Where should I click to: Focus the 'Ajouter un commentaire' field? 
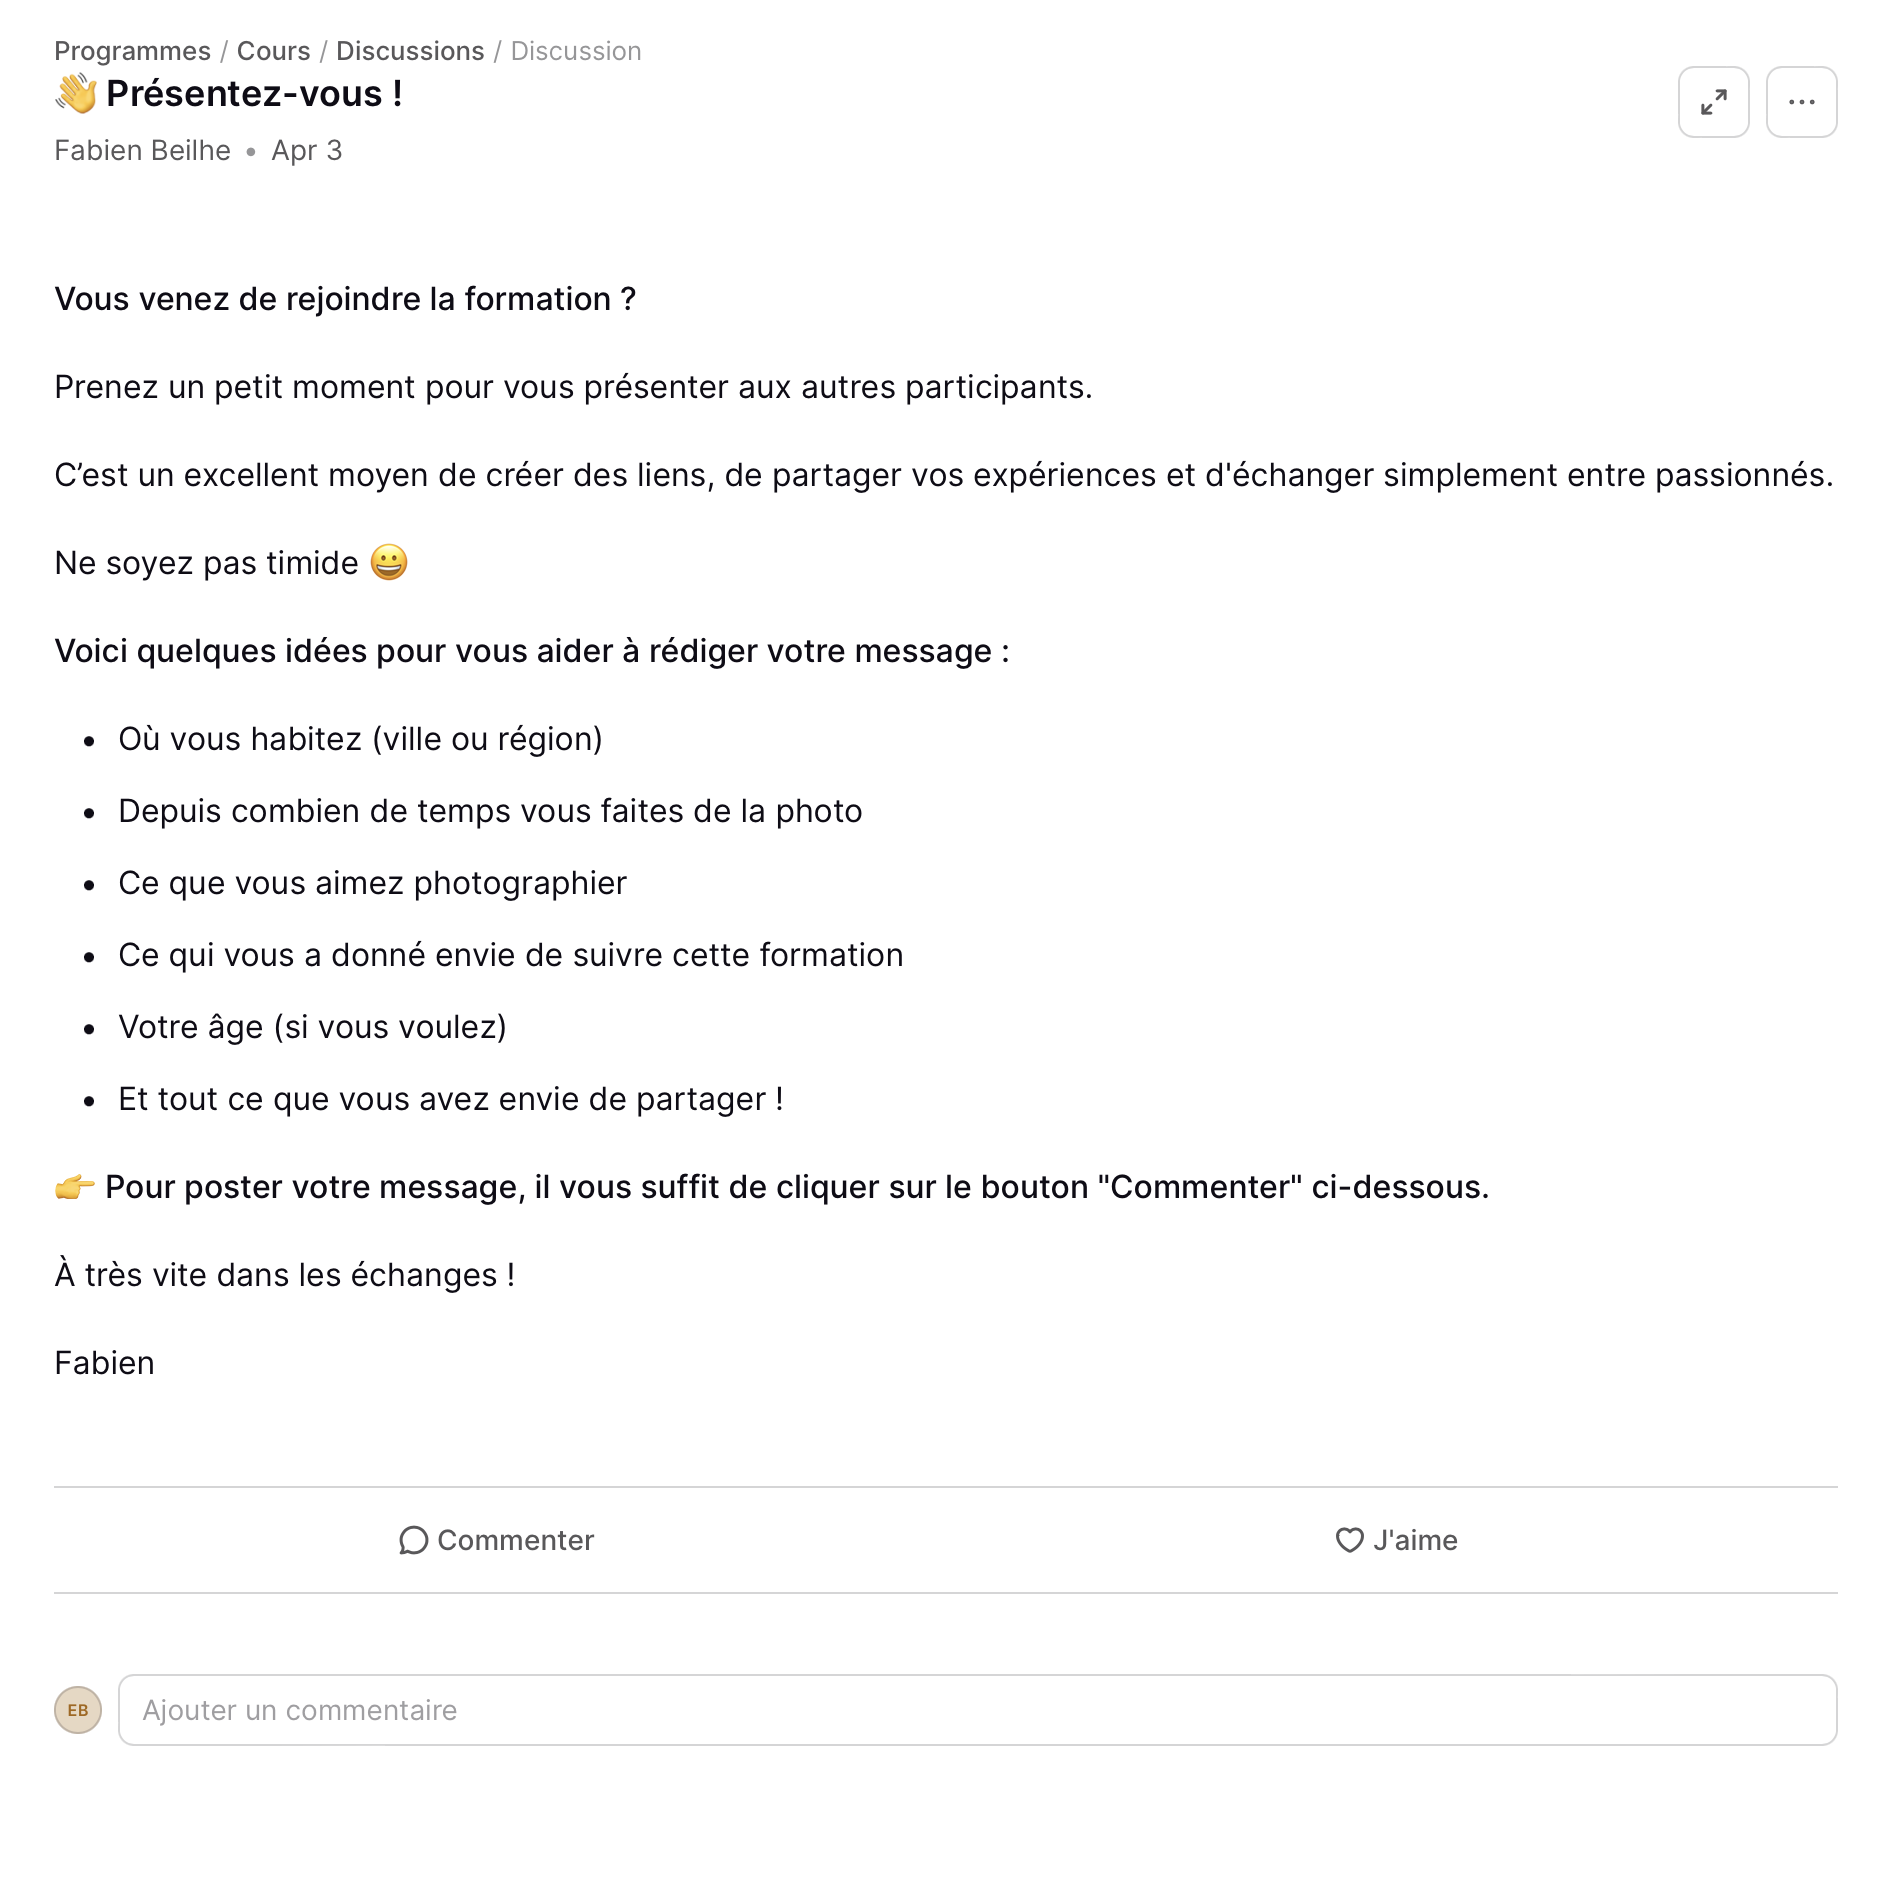(977, 1710)
